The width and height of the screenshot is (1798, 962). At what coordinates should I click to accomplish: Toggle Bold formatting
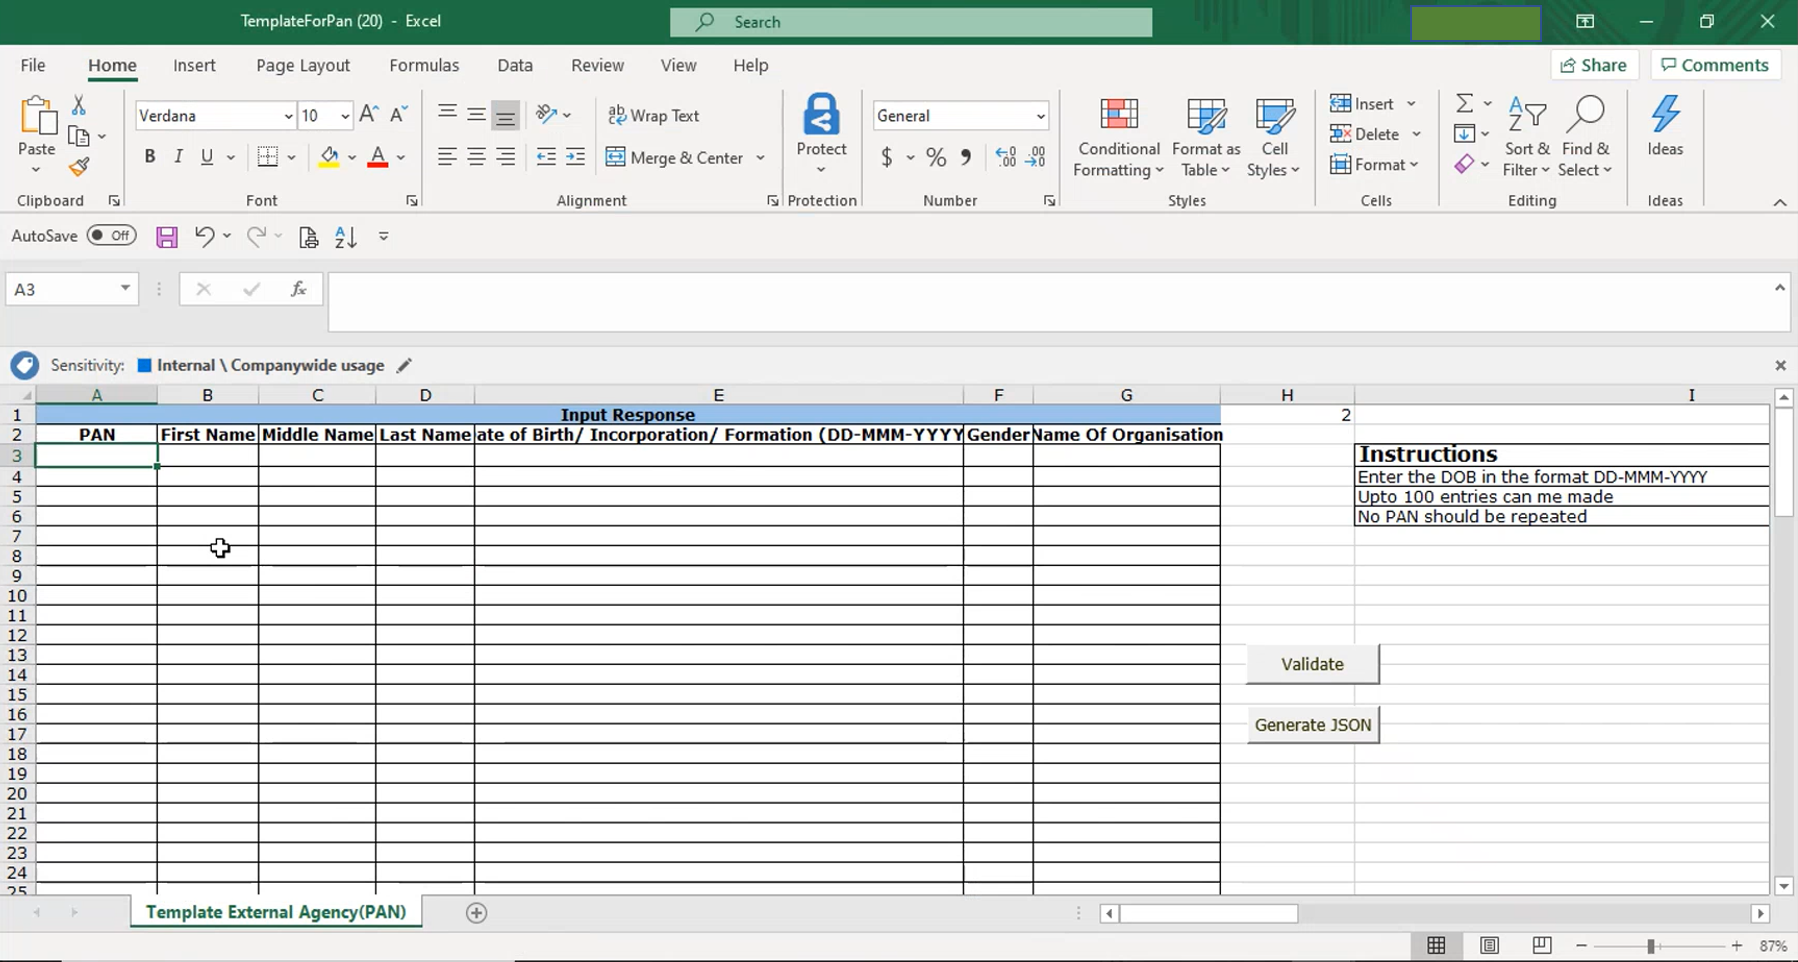[x=150, y=157]
